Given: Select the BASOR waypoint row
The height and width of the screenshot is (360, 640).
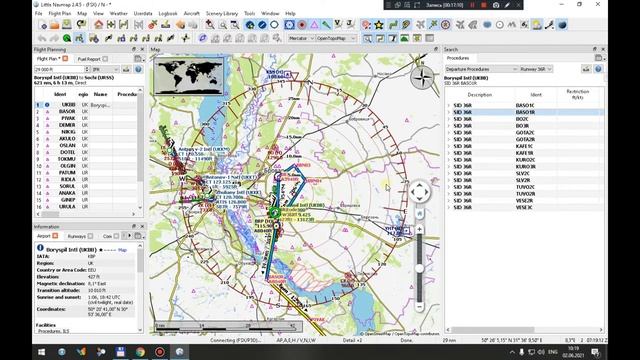Looking at the screenshot, I should (87, 111).
